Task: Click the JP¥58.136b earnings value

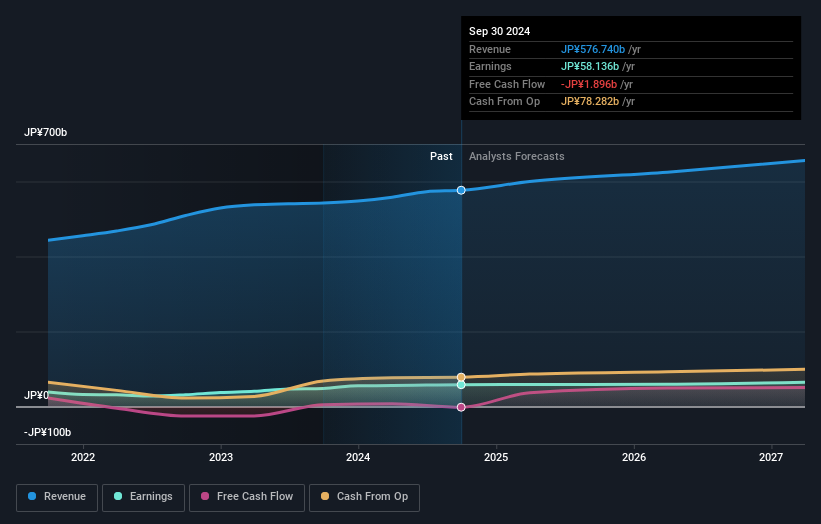Action: coord(590,66)
